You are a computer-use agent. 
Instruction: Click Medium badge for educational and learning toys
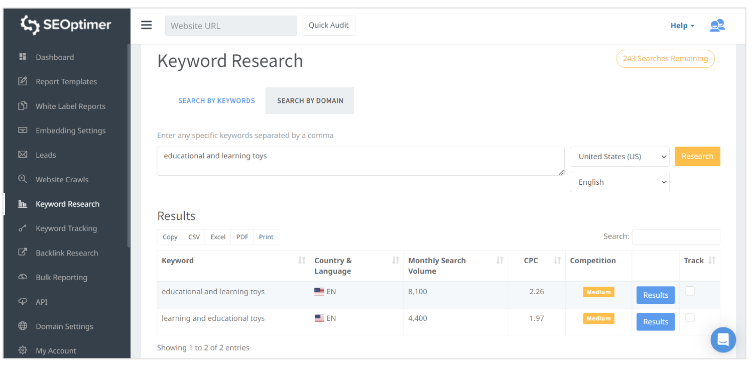coord(598,292)
